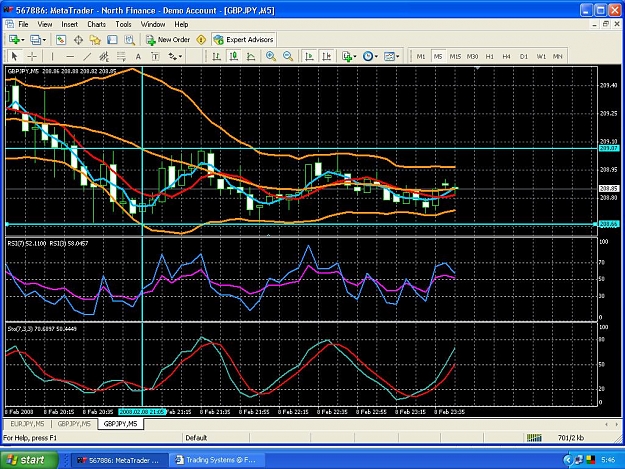
Task: Click the New Order button
Action: pos(168,40)
